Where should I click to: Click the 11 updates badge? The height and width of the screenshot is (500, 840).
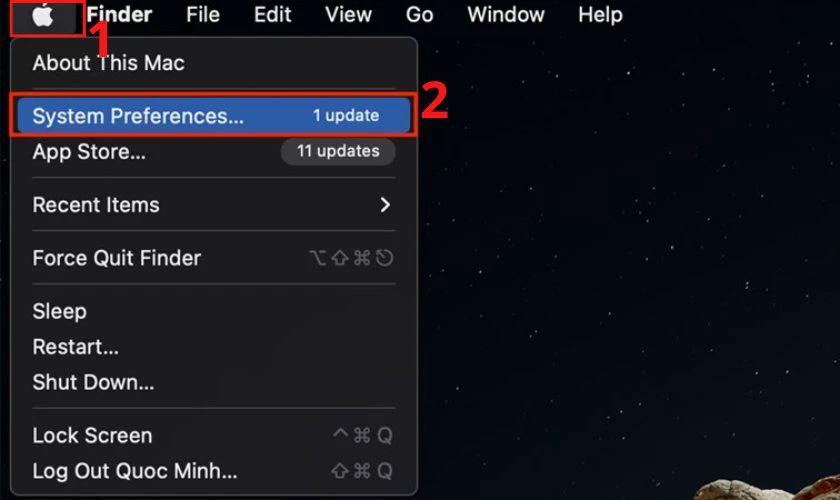click(338, 151)
